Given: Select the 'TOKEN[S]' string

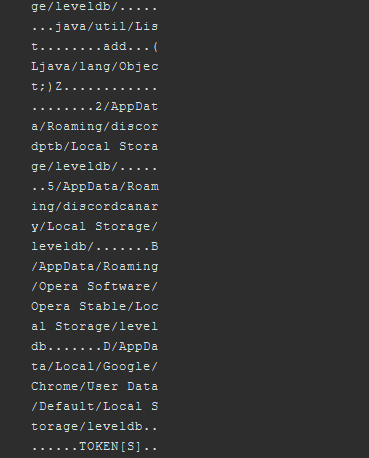Looking at the screenshot, I should click(110, 447).
